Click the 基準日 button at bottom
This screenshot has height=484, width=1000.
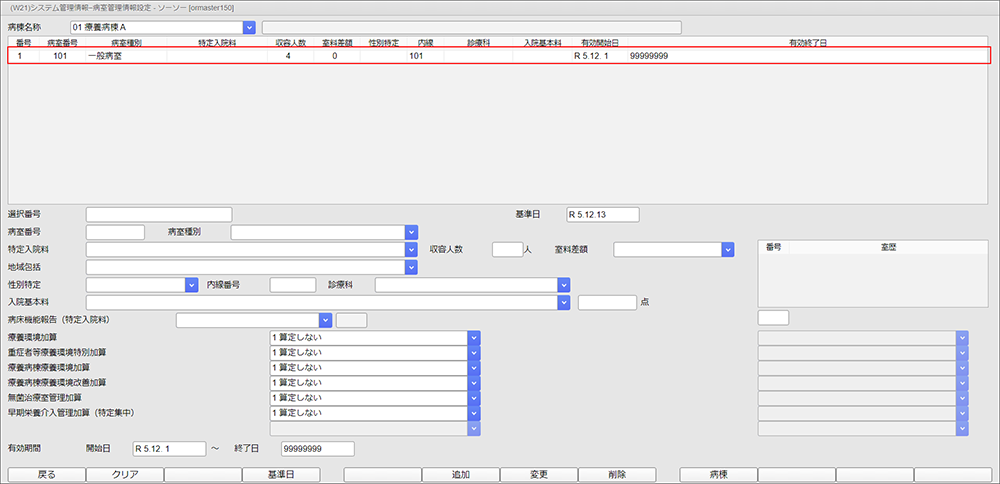[x=280, y=475]
